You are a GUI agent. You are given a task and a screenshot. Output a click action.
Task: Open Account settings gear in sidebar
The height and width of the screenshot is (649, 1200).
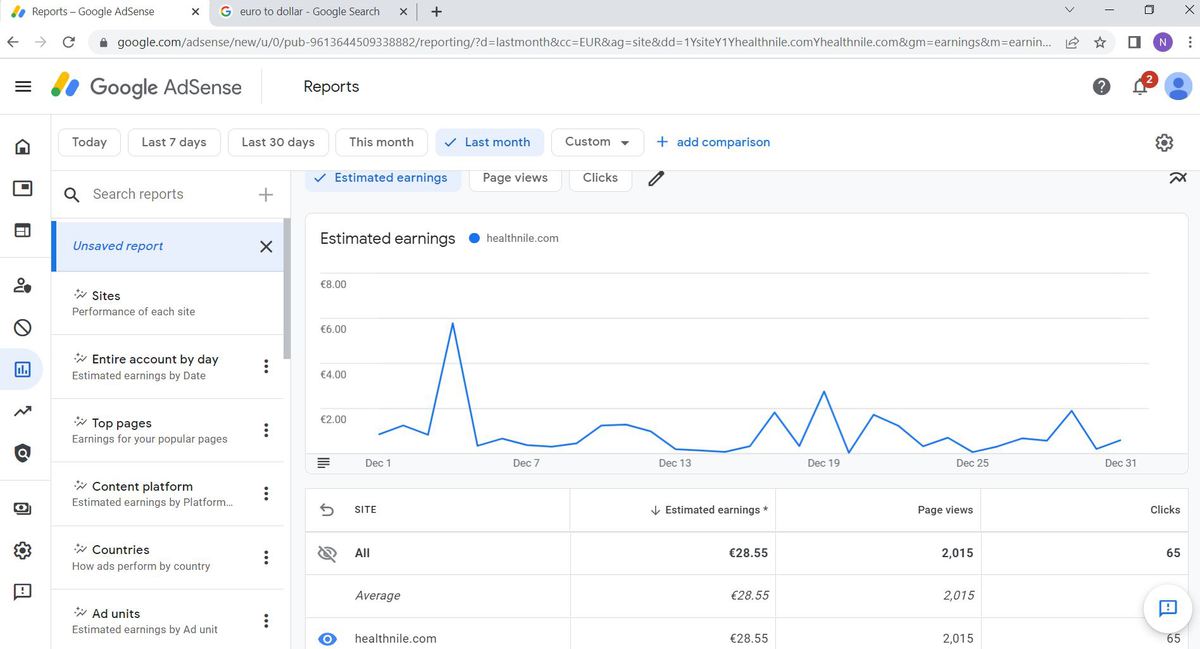point(22,550)
